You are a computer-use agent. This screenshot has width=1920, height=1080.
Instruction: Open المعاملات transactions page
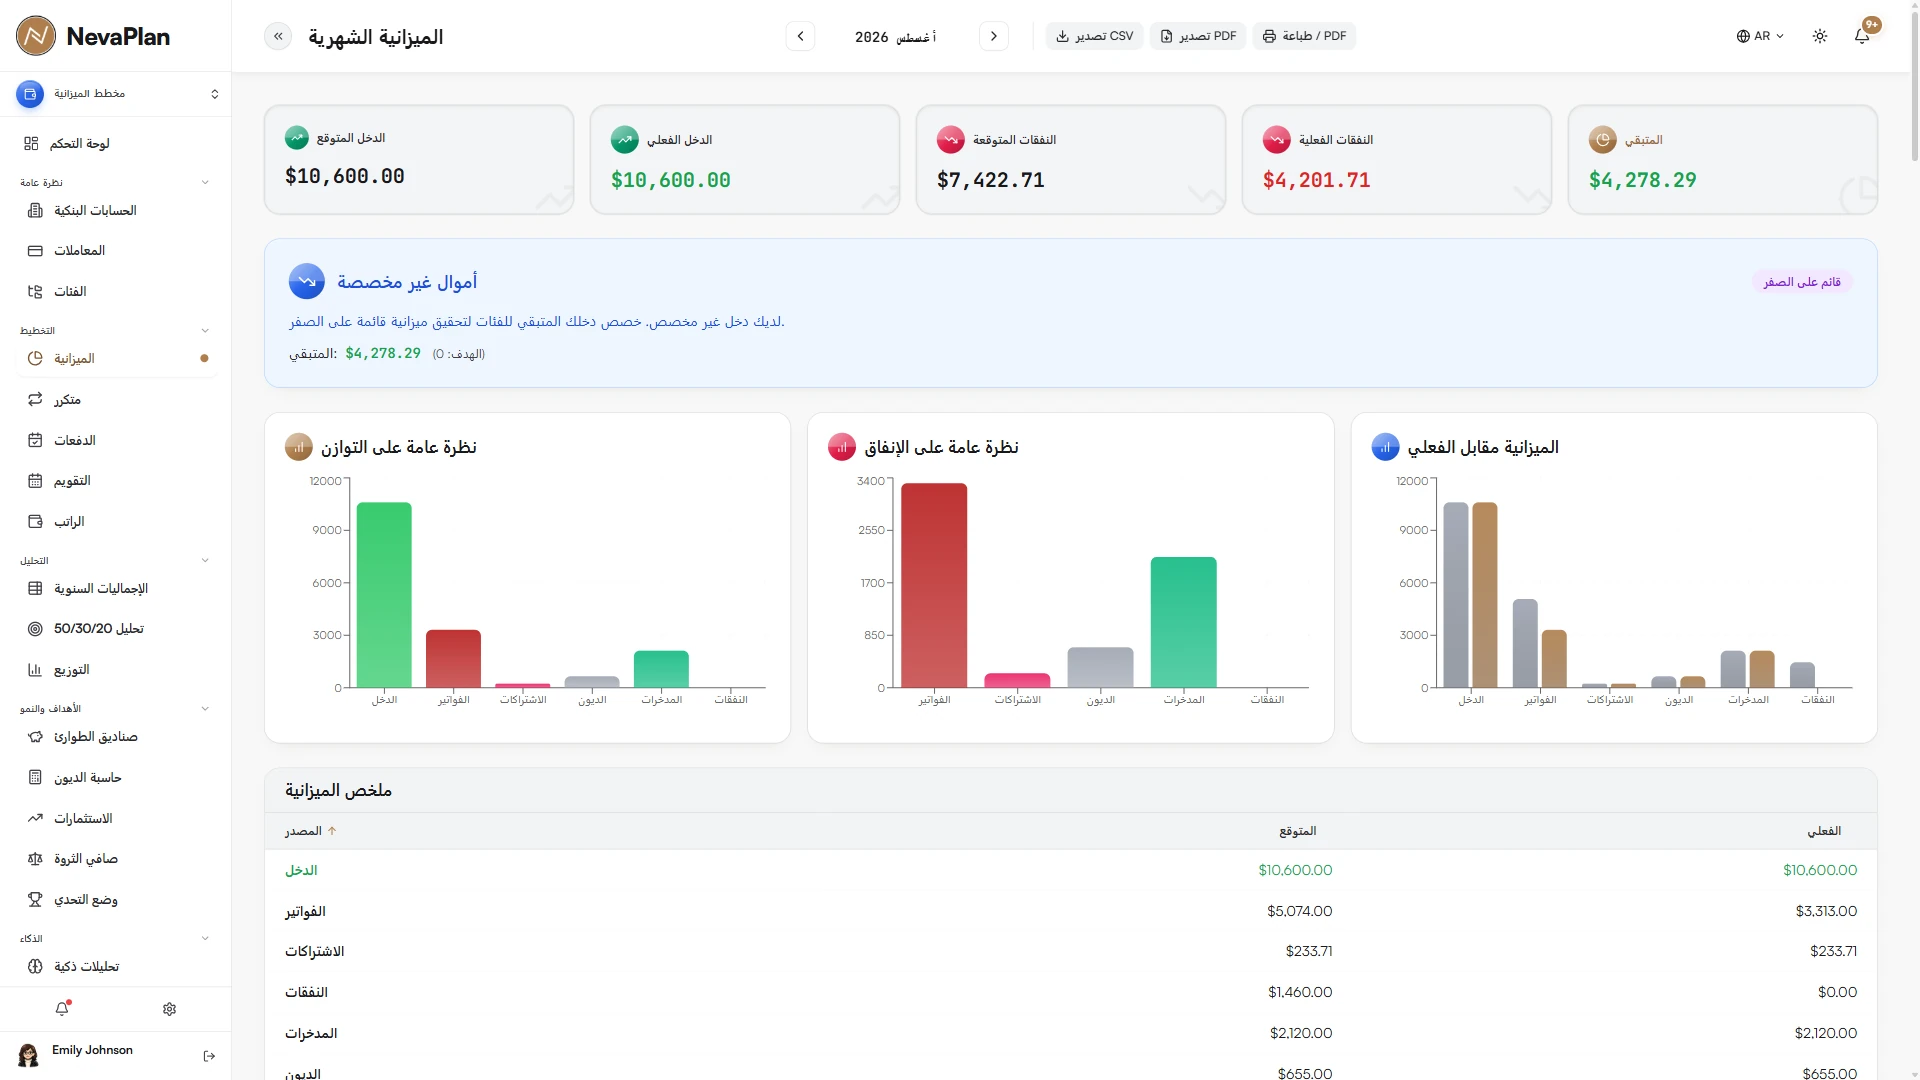[116, 250]
